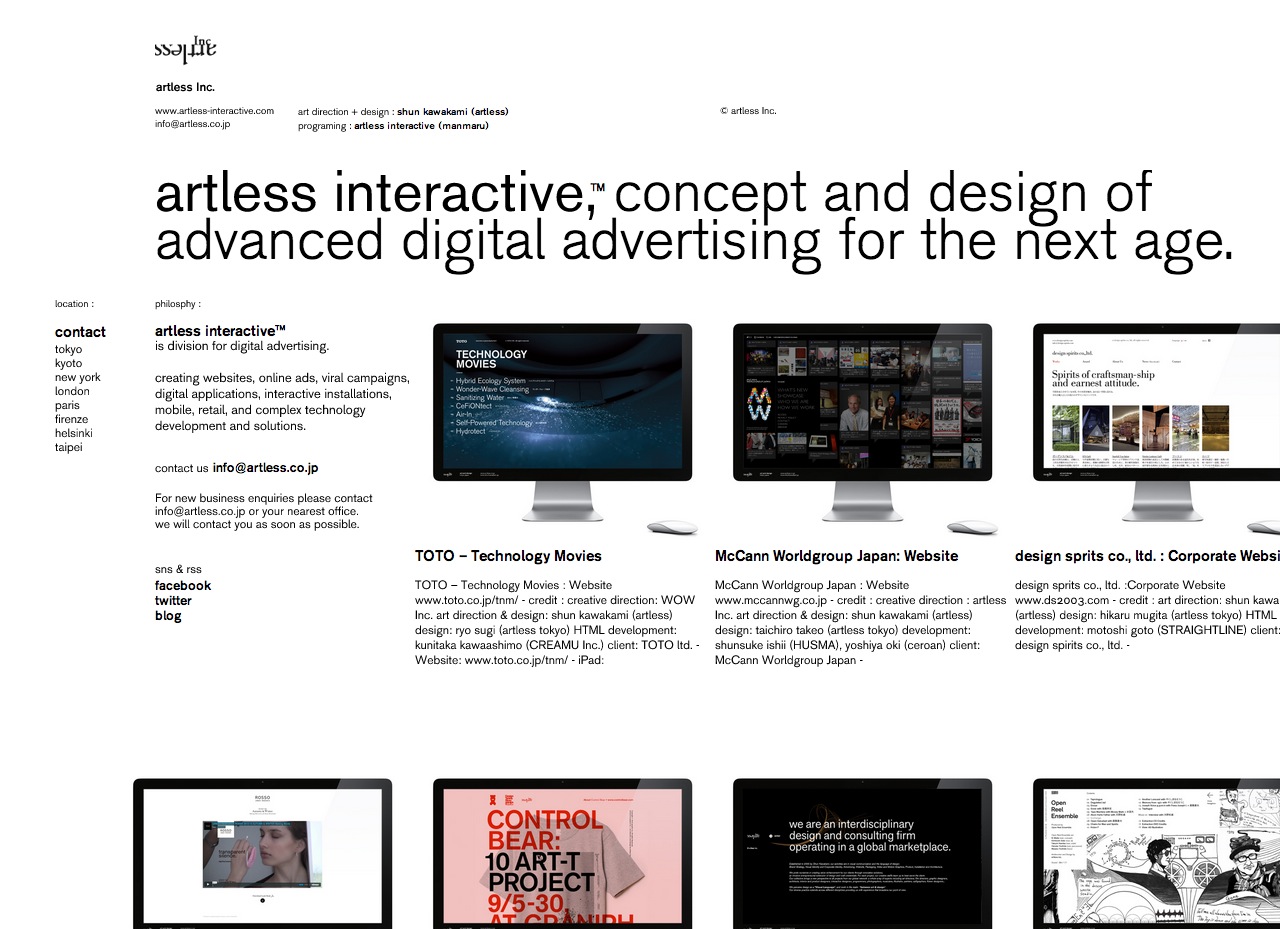Click the 'location :' label
1280x929 pixels.
74,303
